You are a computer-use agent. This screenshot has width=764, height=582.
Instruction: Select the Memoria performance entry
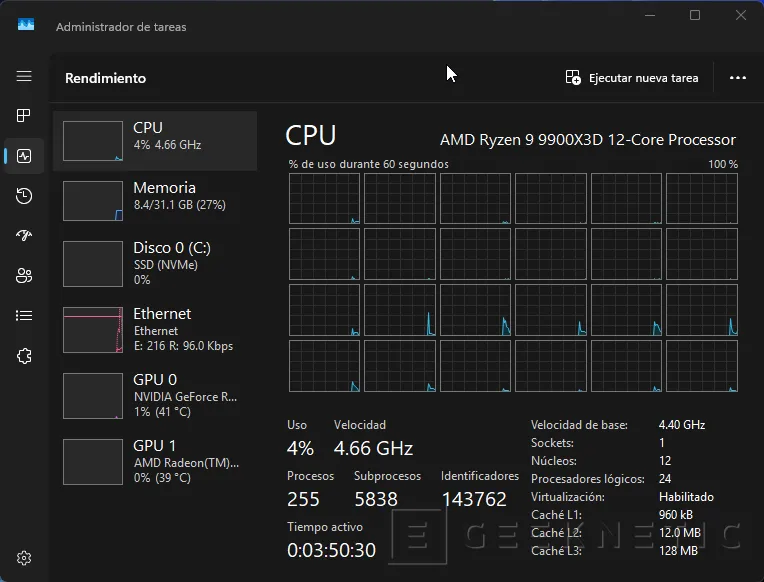point(155,200)
